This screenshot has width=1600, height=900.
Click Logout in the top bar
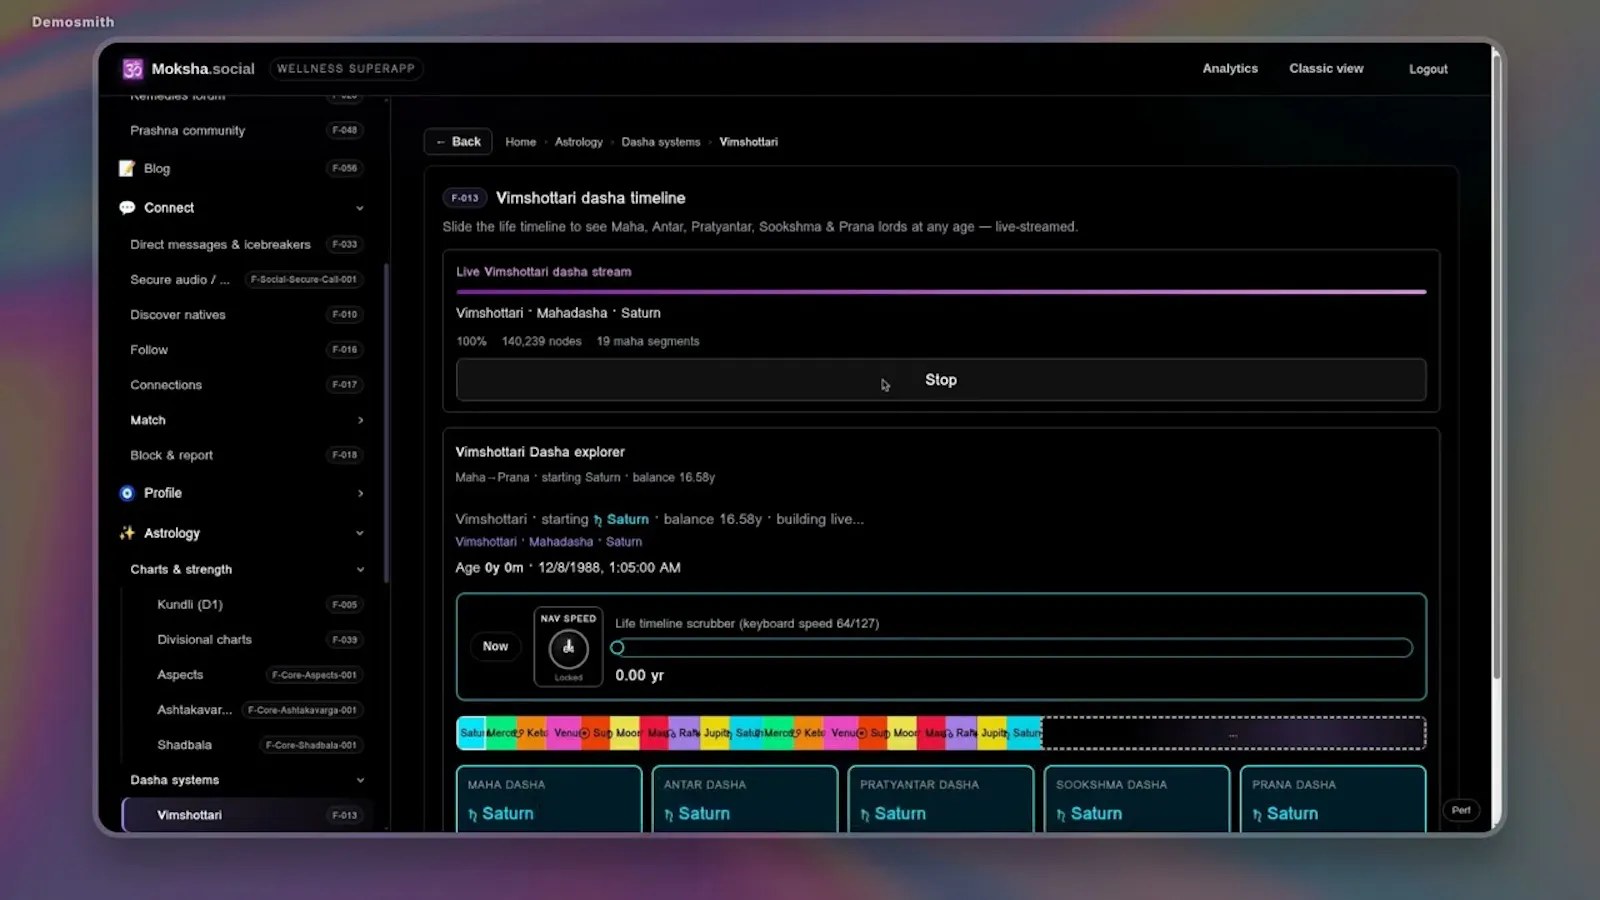click(x=1428, y=69)
